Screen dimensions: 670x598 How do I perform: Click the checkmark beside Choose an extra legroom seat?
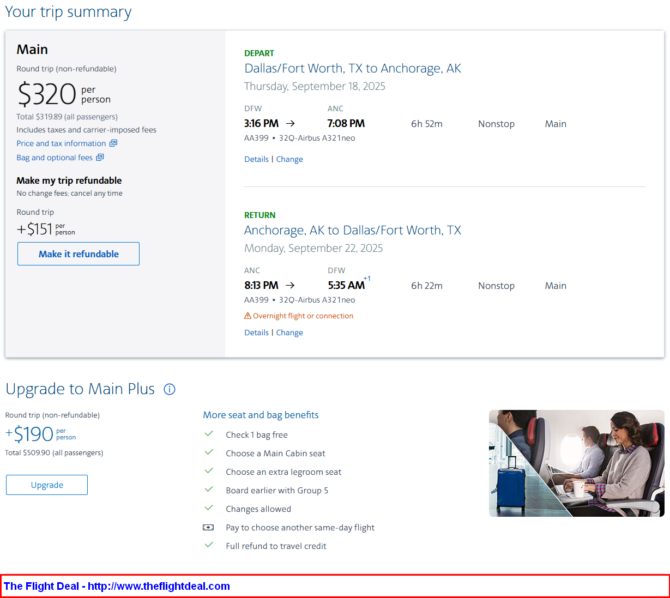coord(209,471)
